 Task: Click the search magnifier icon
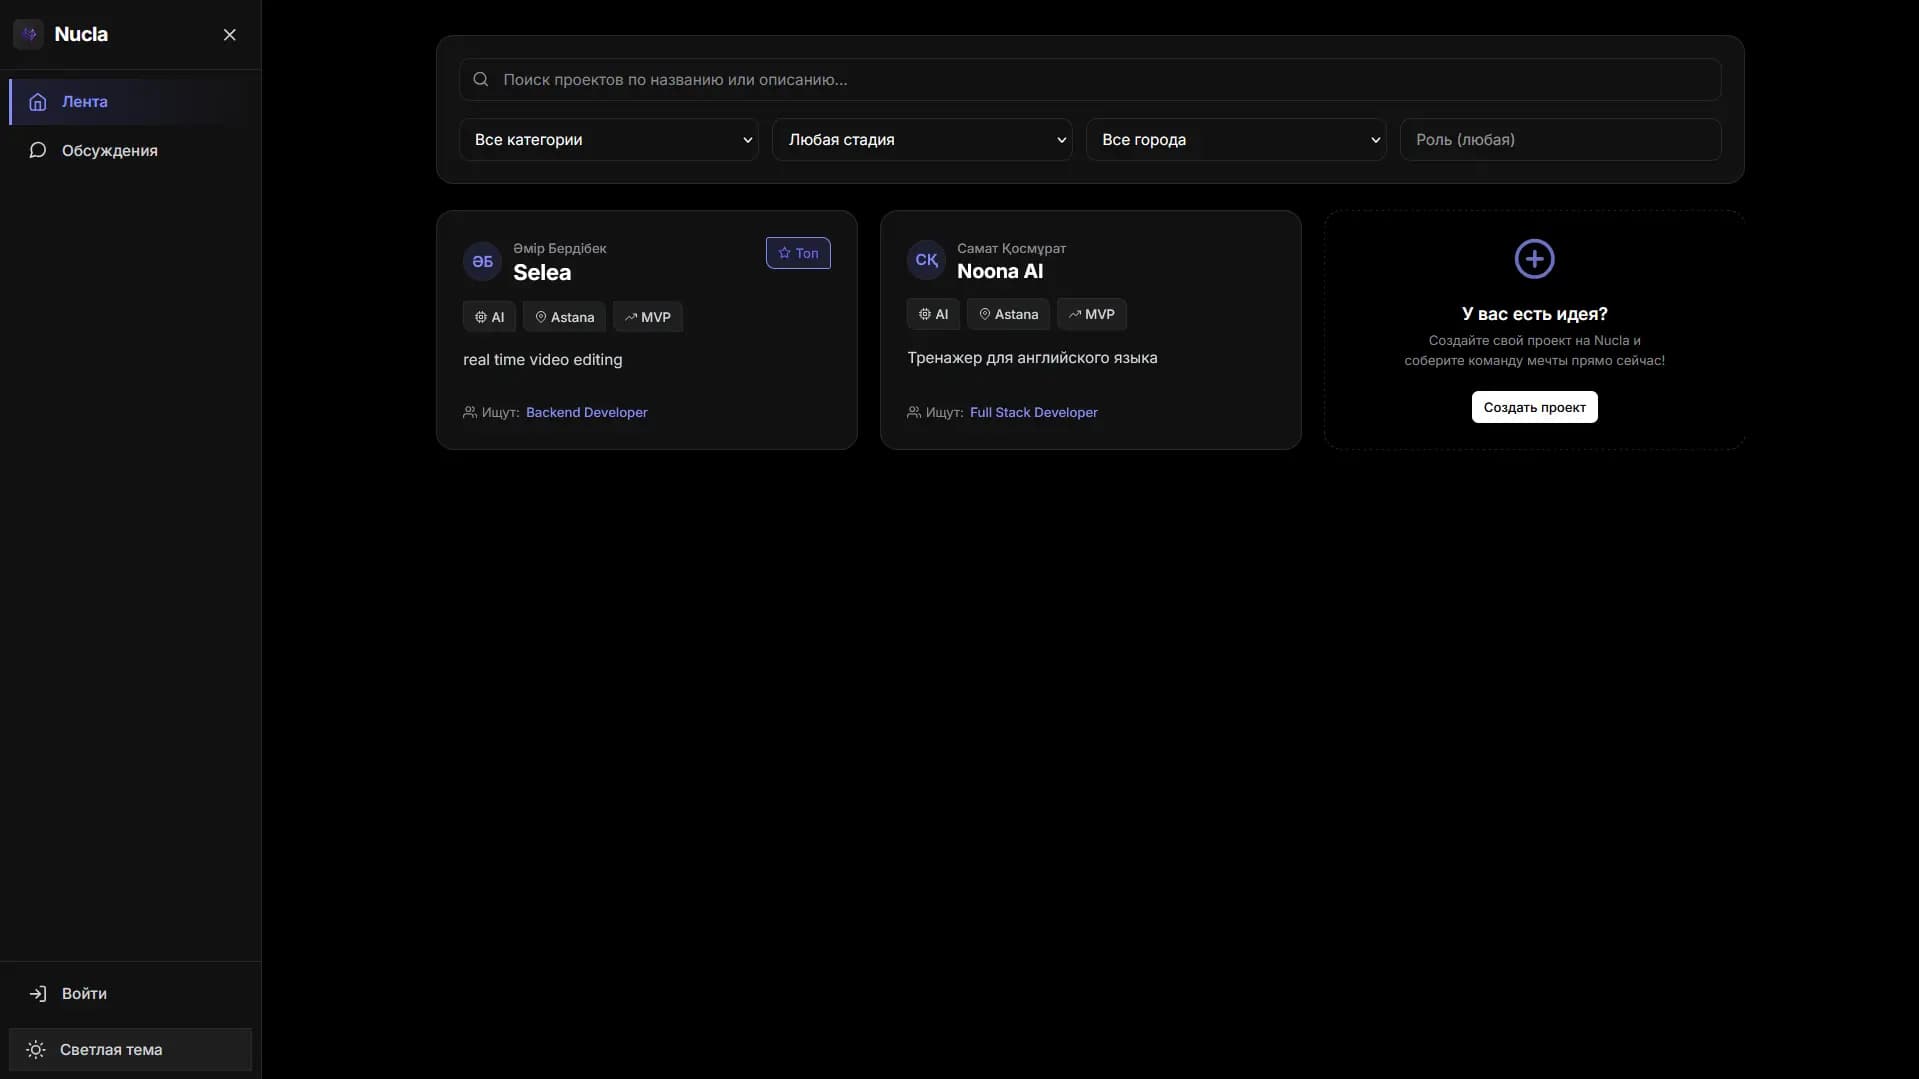pyautogui.click(x=481, y=80)
